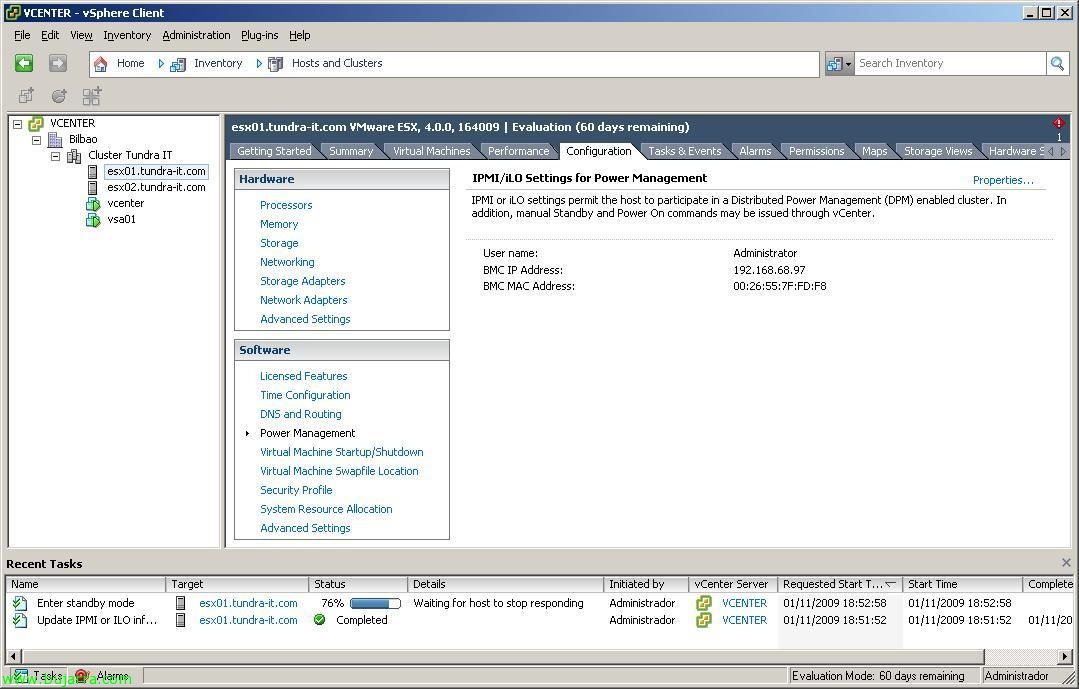The height and width of the screenshot is (689, 1079).
Task: Click the VCENTER server icon in first task row
Action: (703, 604)
